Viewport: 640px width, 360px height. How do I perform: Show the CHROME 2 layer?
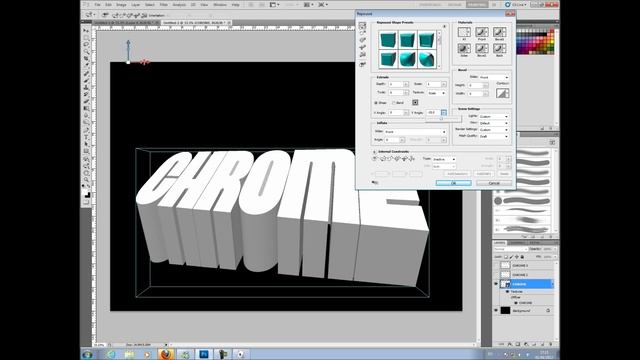click(496, 275)
